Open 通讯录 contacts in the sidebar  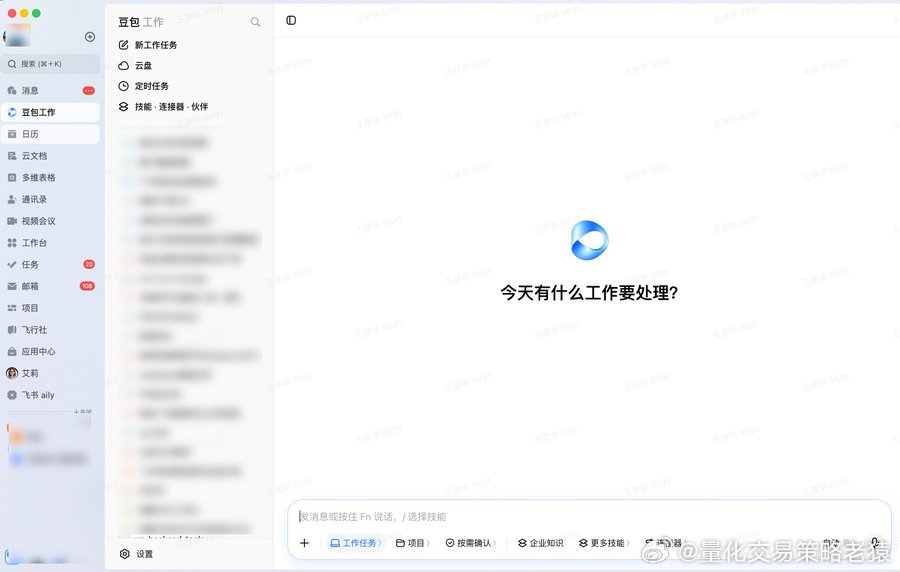tap(51, 200)
